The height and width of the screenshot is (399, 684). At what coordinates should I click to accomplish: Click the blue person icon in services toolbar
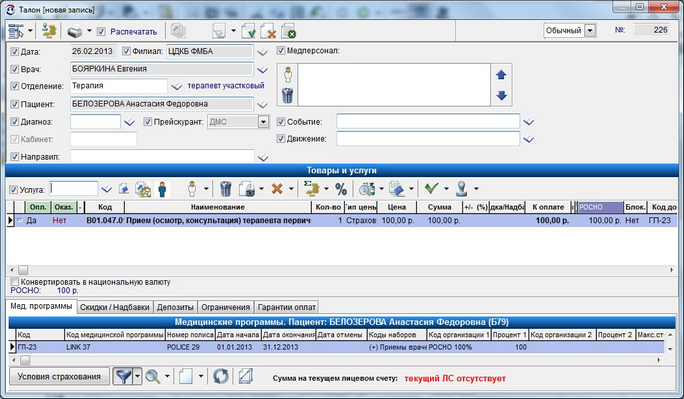[162, 189]
